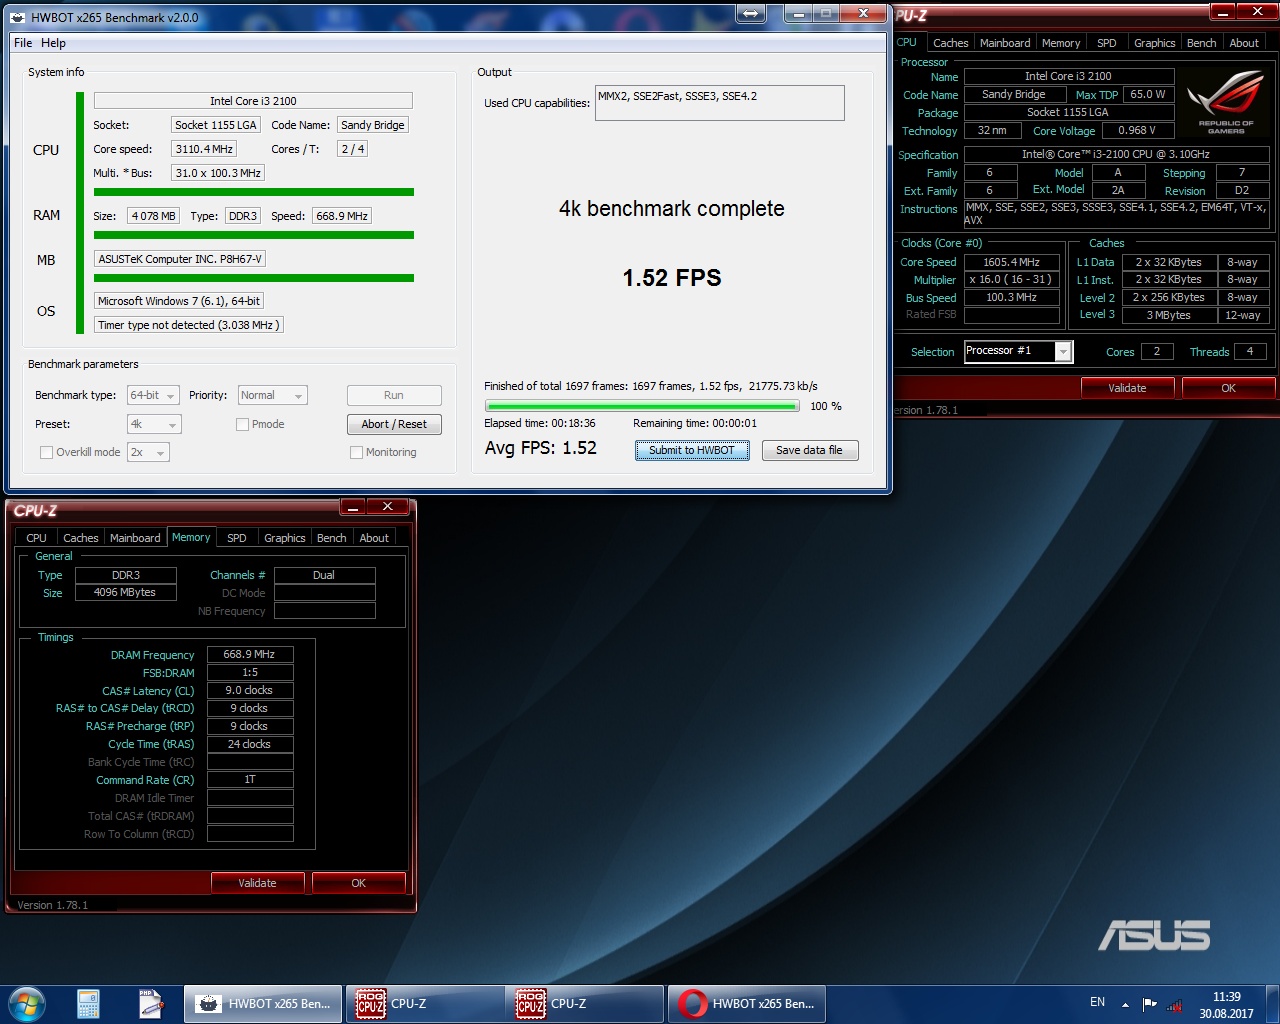The image size is (1280, 1024).
Task: Click the Save data file button
Action: [809, 450]
